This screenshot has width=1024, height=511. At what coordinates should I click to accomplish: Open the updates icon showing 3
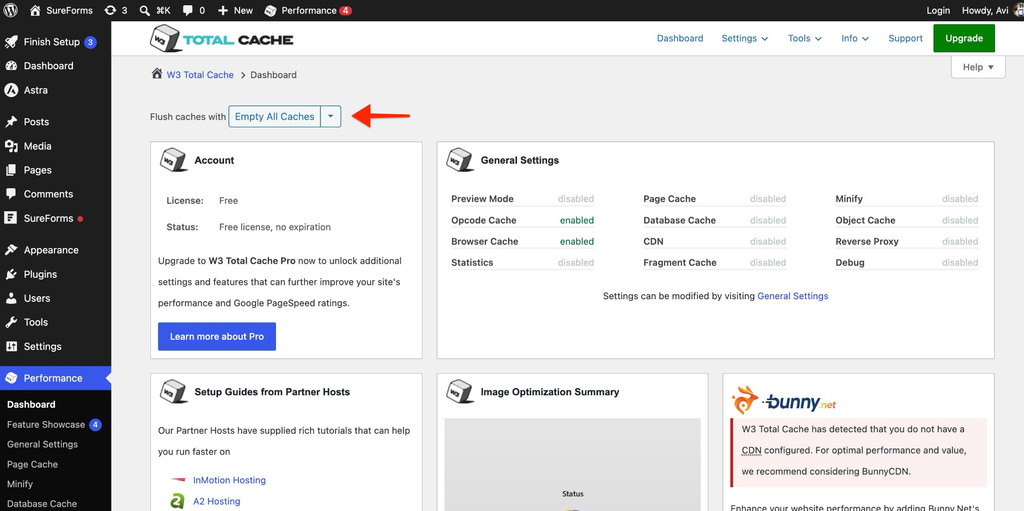(x=110, y=10)
